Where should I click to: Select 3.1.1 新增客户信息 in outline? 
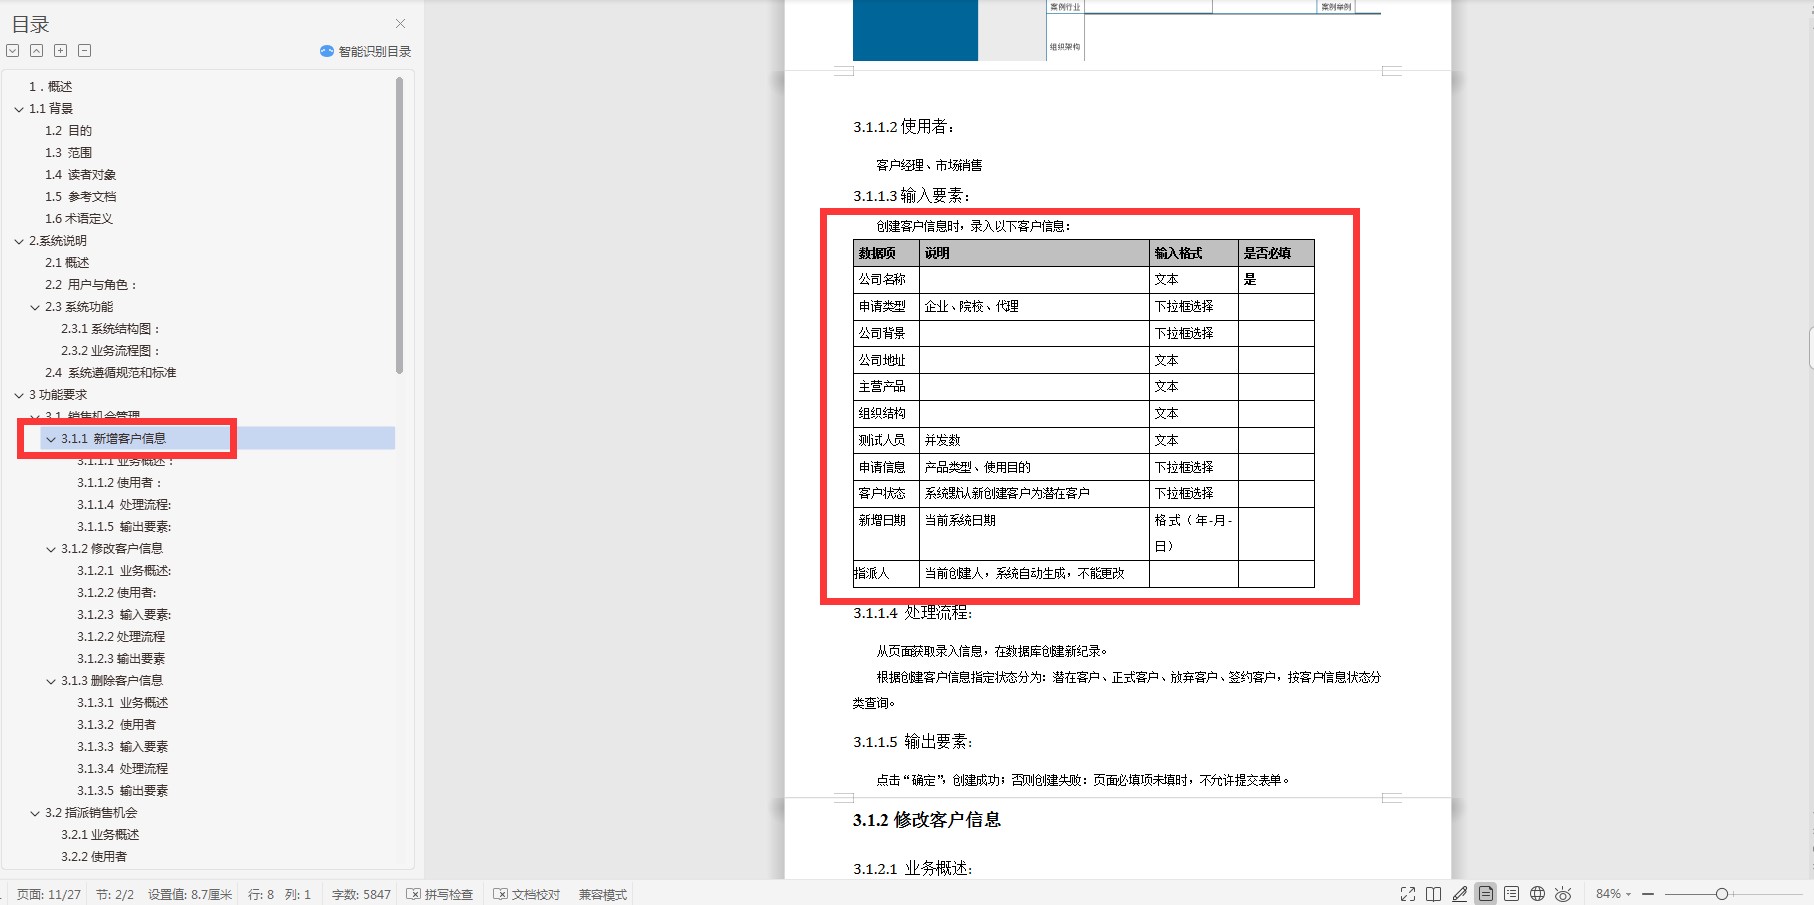[114, 439]
